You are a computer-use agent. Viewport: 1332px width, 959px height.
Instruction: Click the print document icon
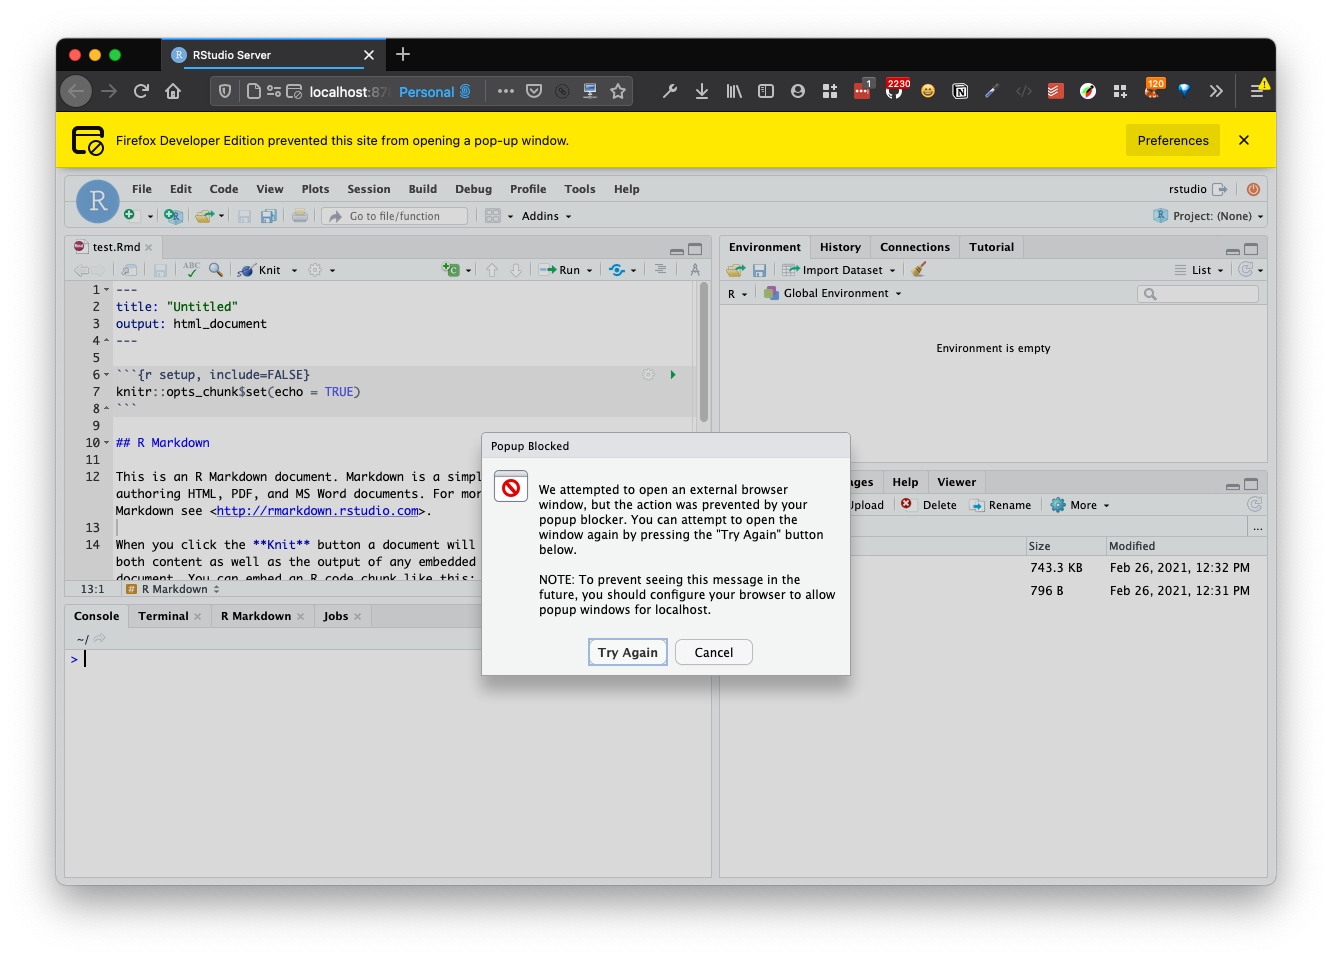click(x=300, y=216)
